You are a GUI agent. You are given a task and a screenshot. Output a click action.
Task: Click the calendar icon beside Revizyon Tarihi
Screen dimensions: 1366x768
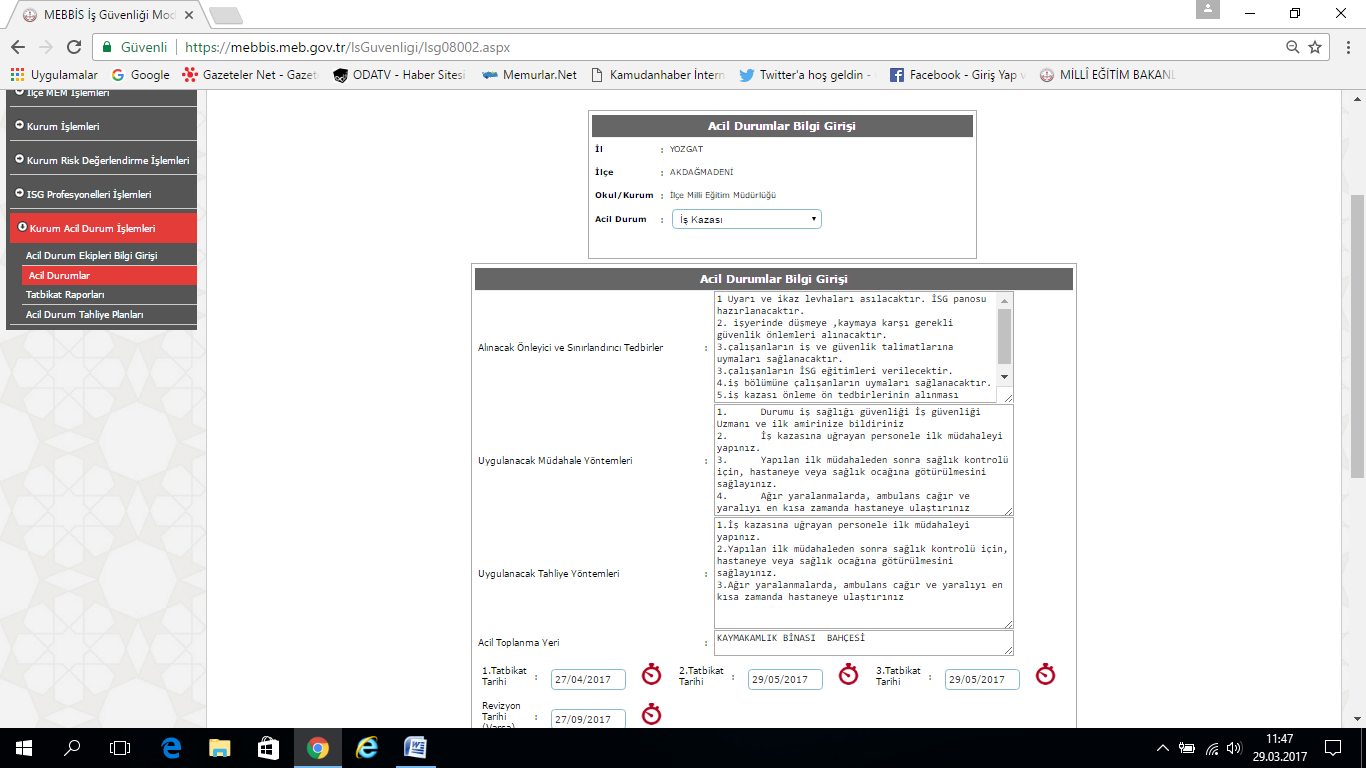pos(652,714)
